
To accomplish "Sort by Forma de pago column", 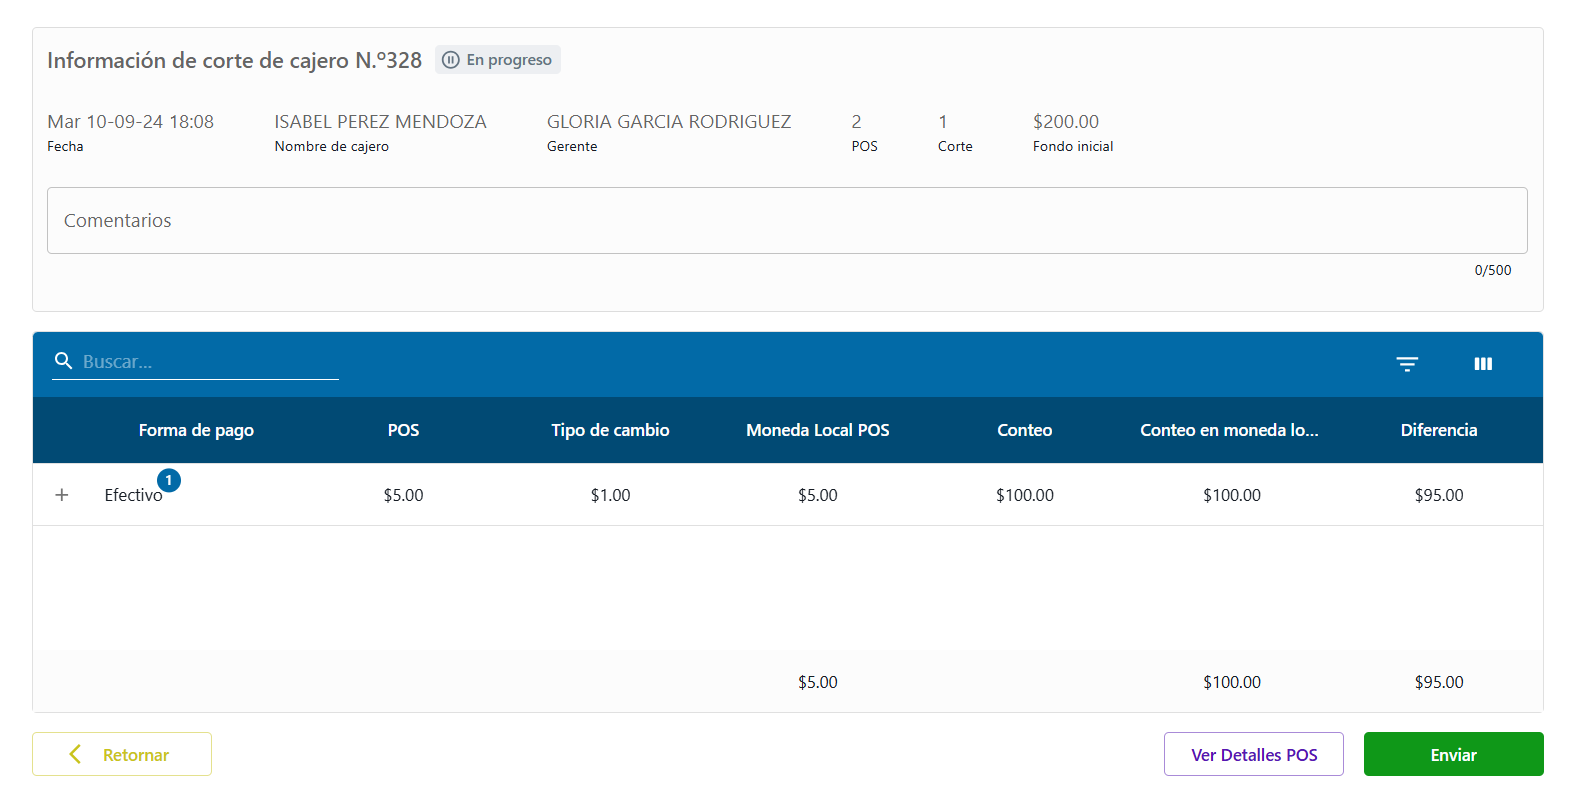I will point(196,430).
